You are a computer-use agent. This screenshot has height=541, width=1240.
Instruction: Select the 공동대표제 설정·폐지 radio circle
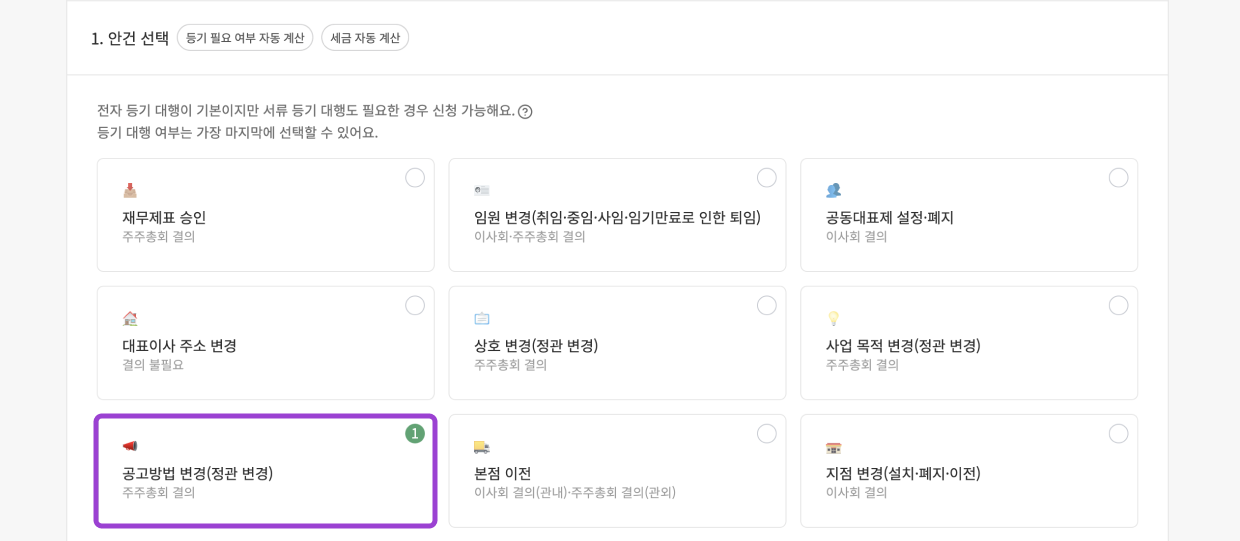(1118, 178)
